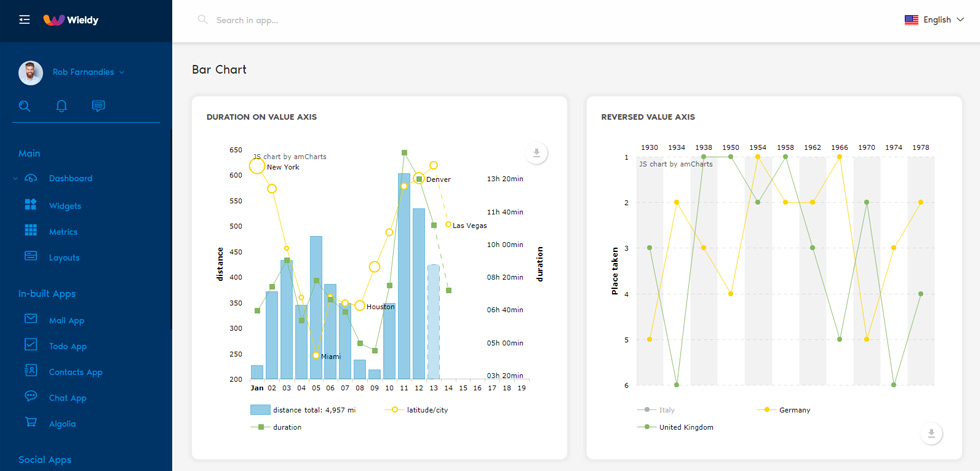Open the messages chat bubble icon
Image resolution: width=980 pixels, height=471 pixels.
click(98, 106)
